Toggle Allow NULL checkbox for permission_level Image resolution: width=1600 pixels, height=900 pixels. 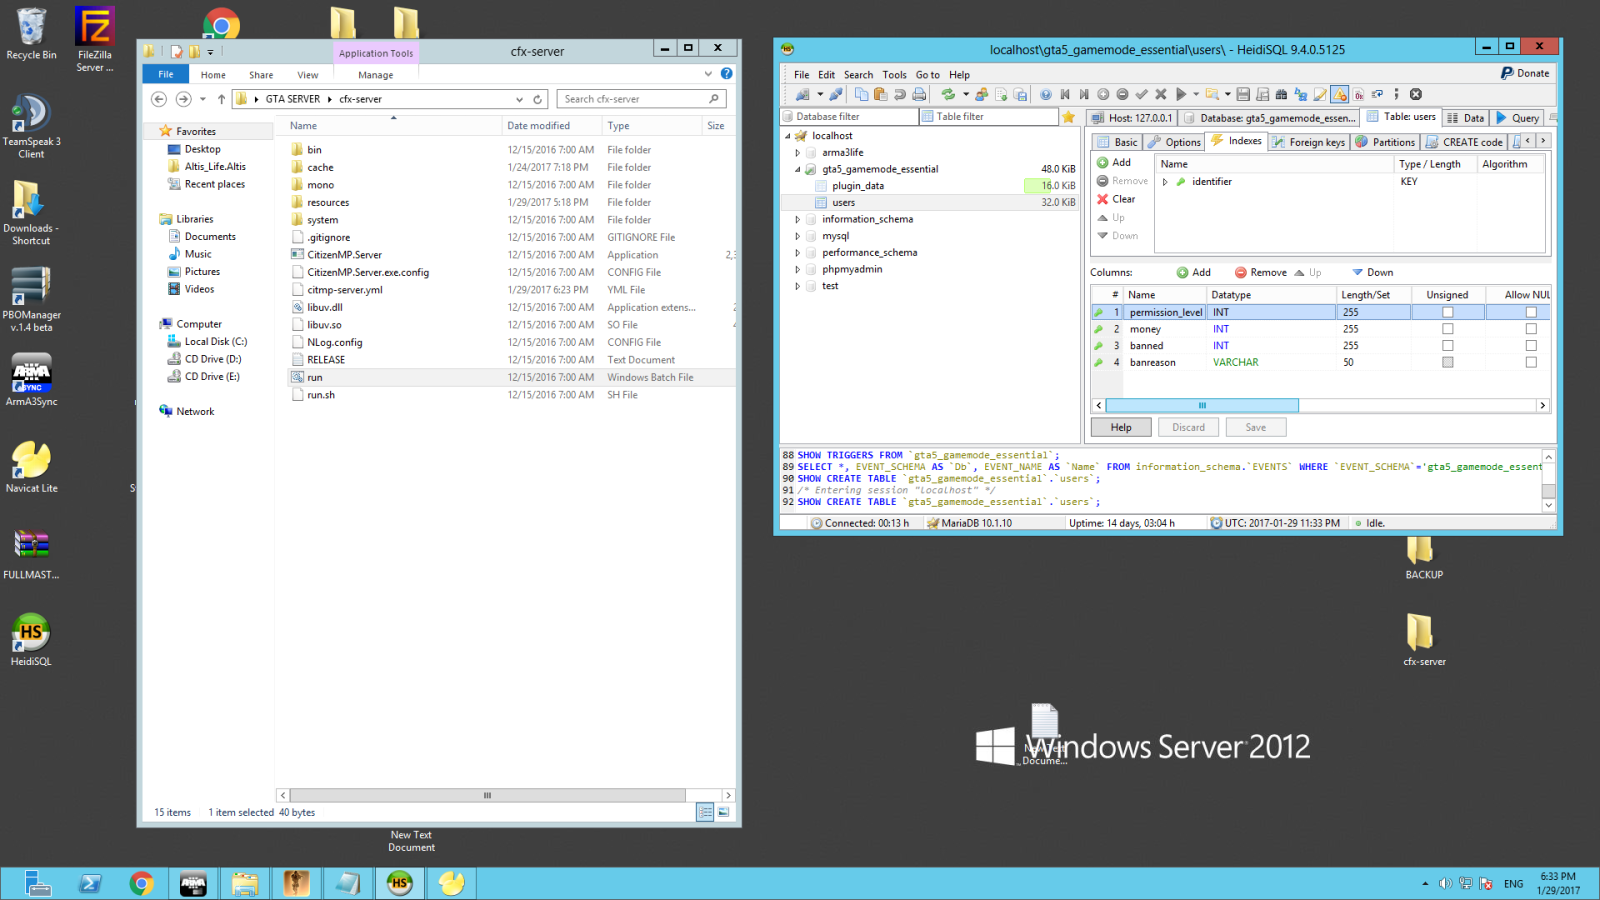1531,312
